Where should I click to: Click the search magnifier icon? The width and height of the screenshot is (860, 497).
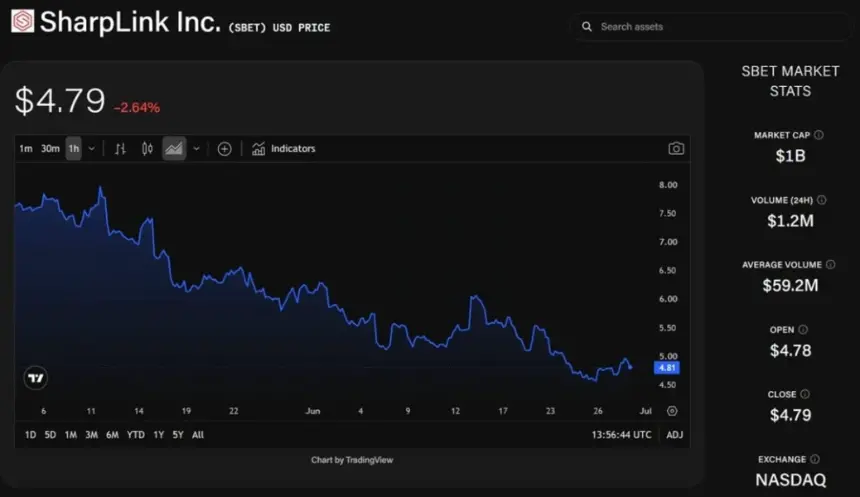tap(587, 26)
